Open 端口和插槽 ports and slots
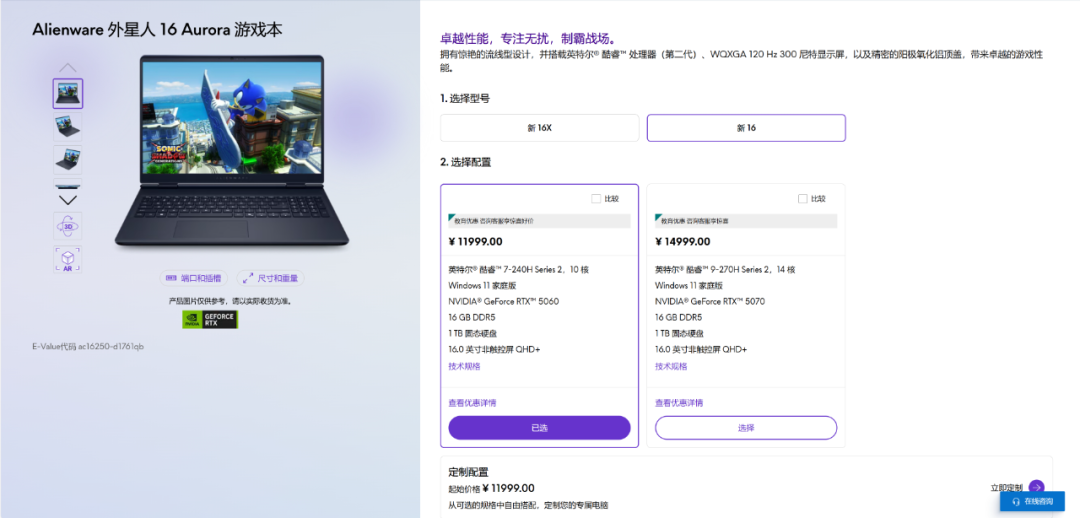This screenshot has width=1080, height=518. click(x=194, y=278)
